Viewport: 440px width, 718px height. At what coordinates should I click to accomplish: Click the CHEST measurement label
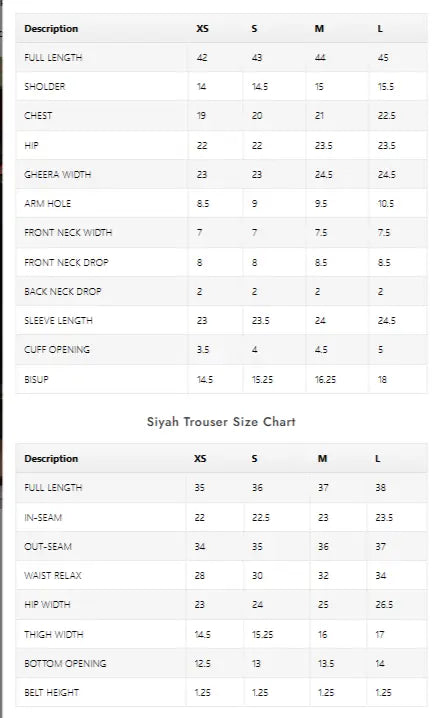point(38,115)
